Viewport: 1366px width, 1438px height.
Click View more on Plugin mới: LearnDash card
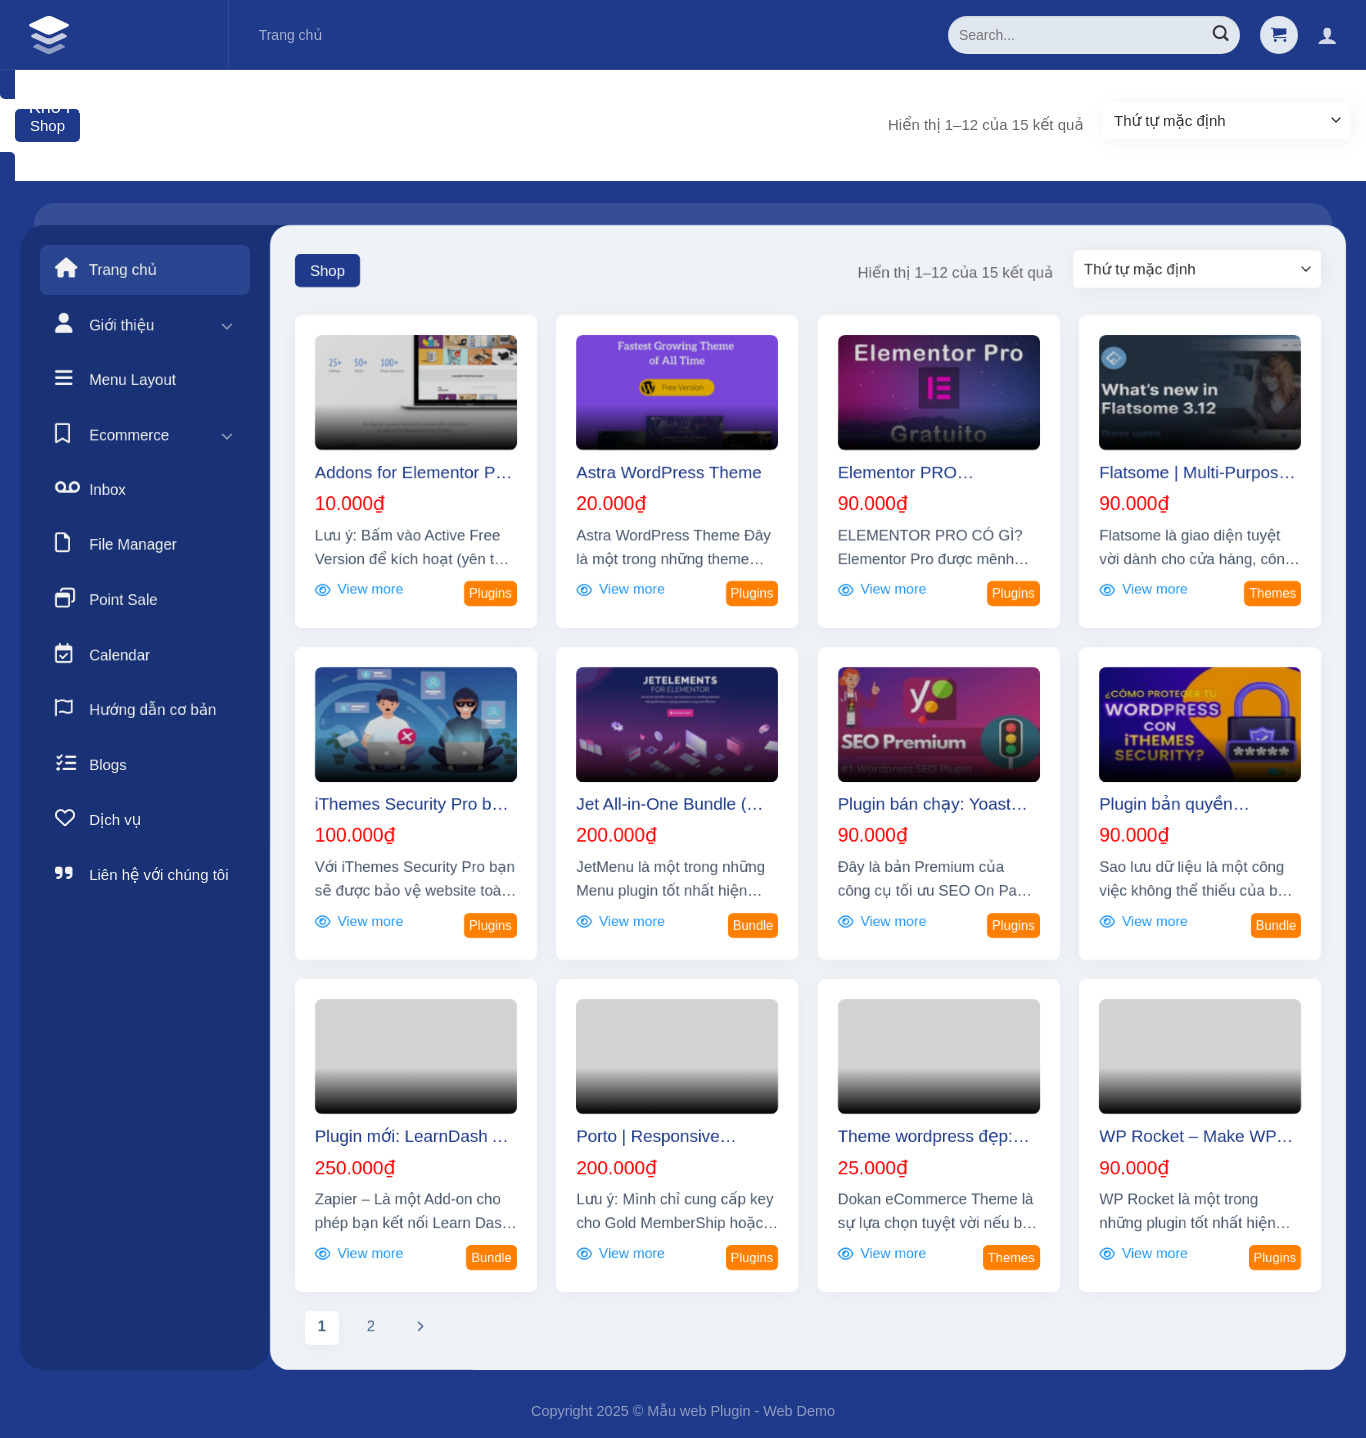click(370, 1254)
